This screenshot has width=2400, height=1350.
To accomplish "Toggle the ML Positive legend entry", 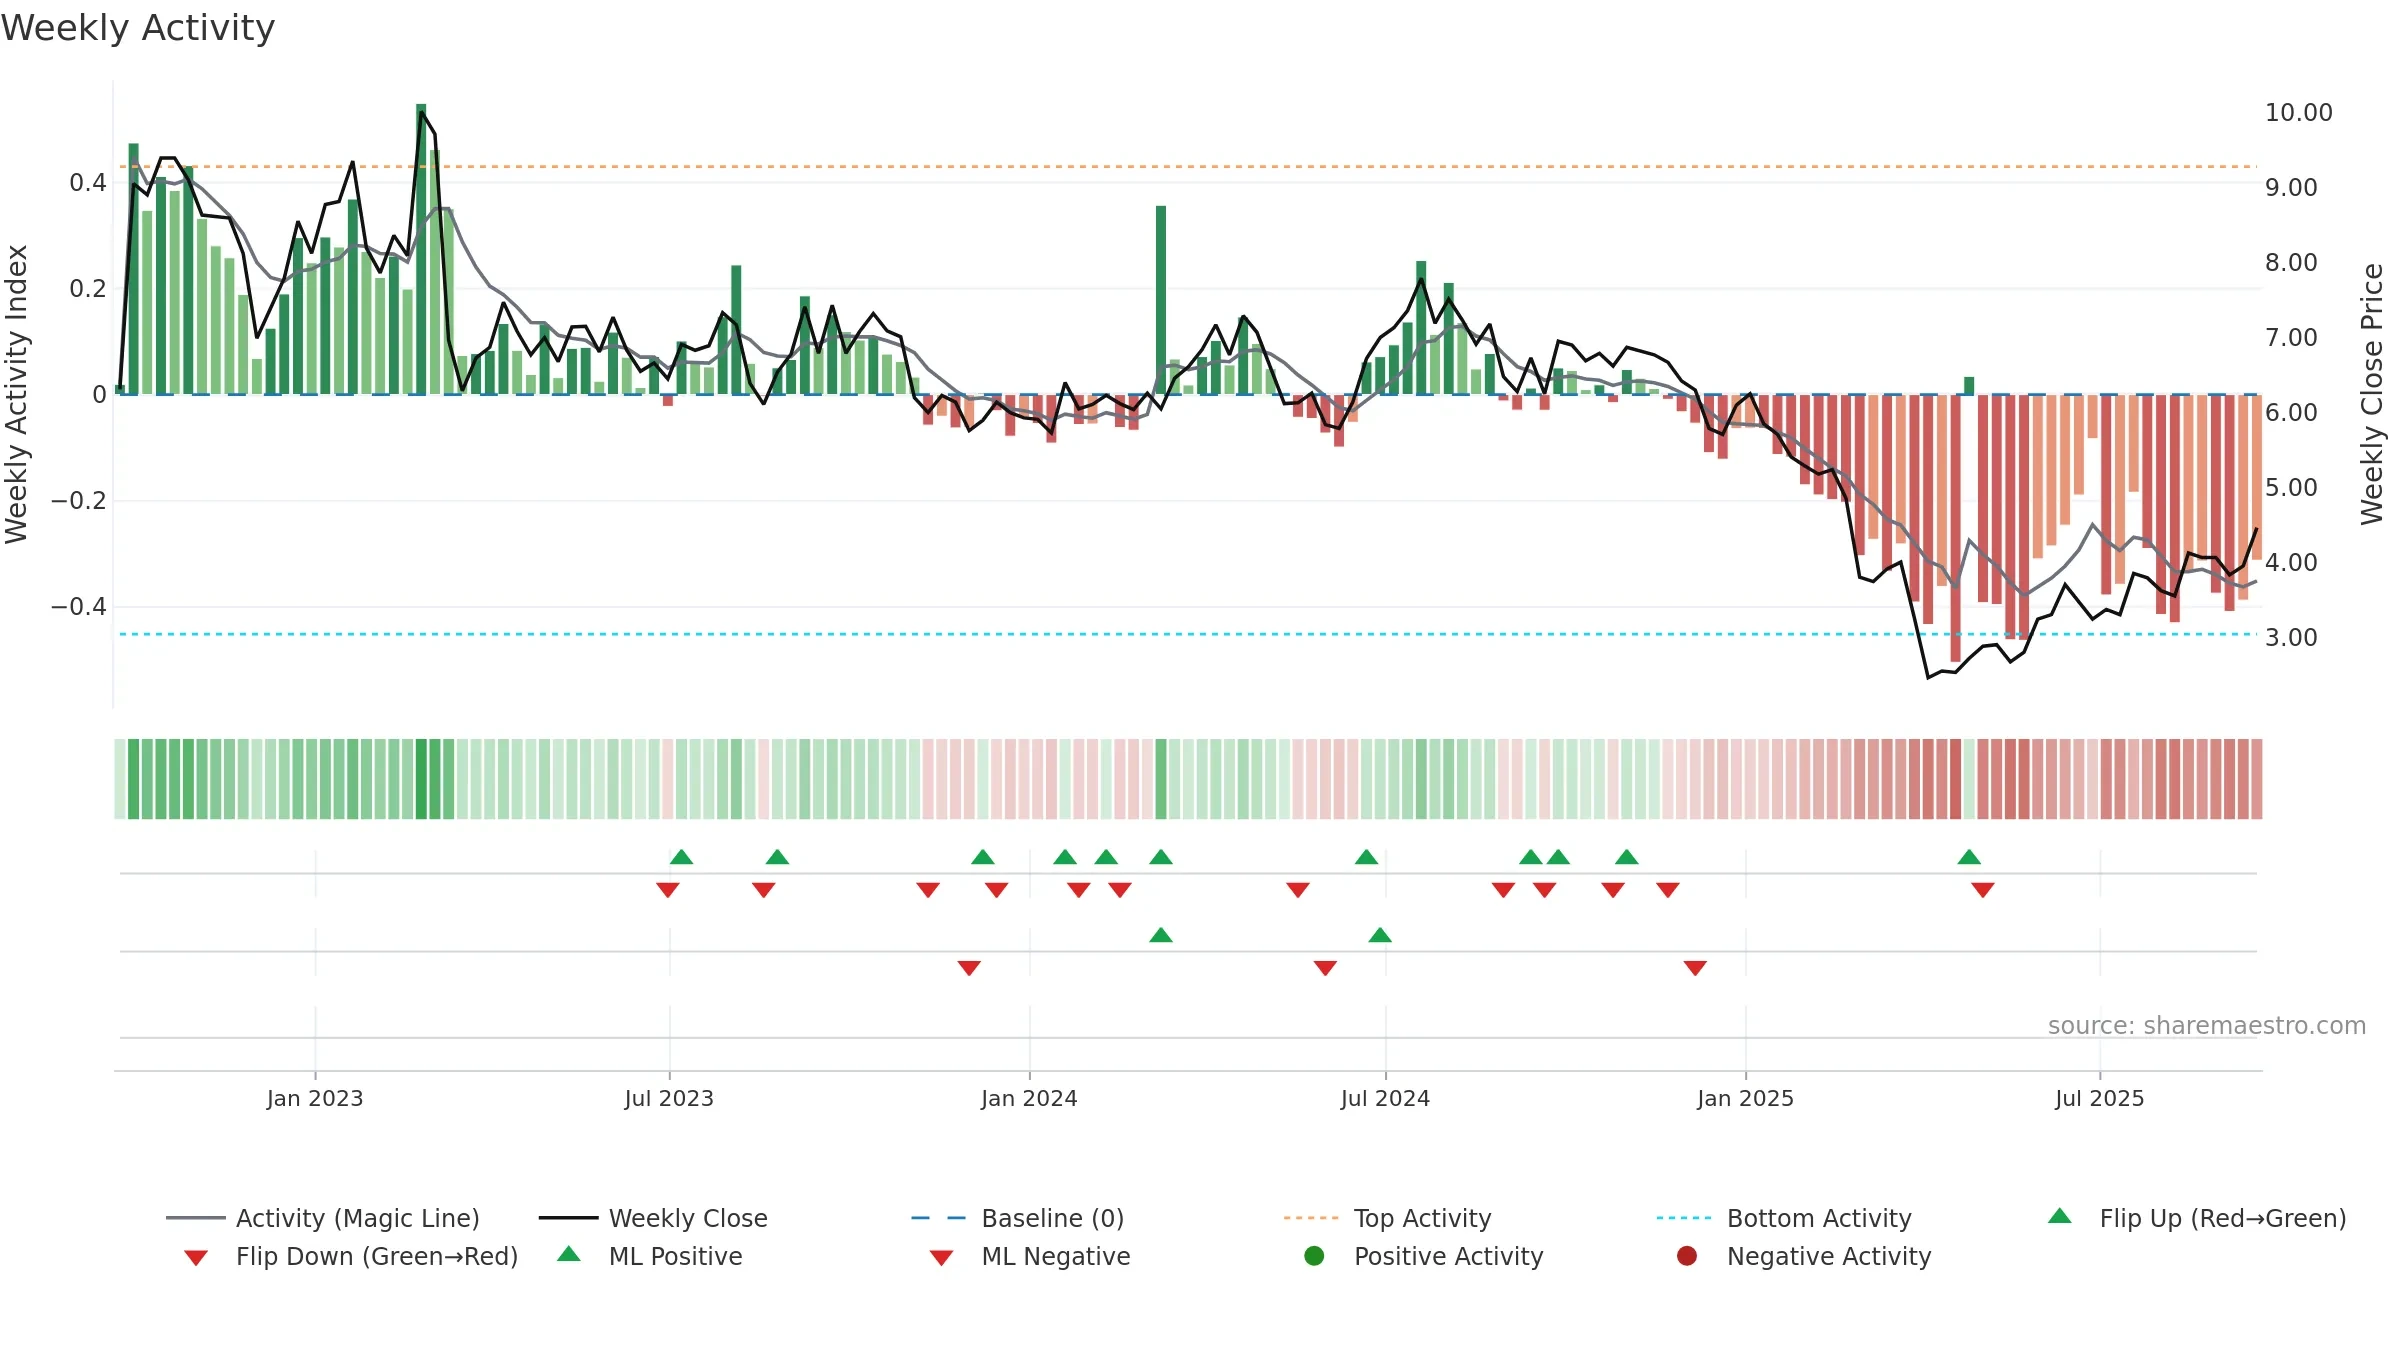I will [650, 1256].
